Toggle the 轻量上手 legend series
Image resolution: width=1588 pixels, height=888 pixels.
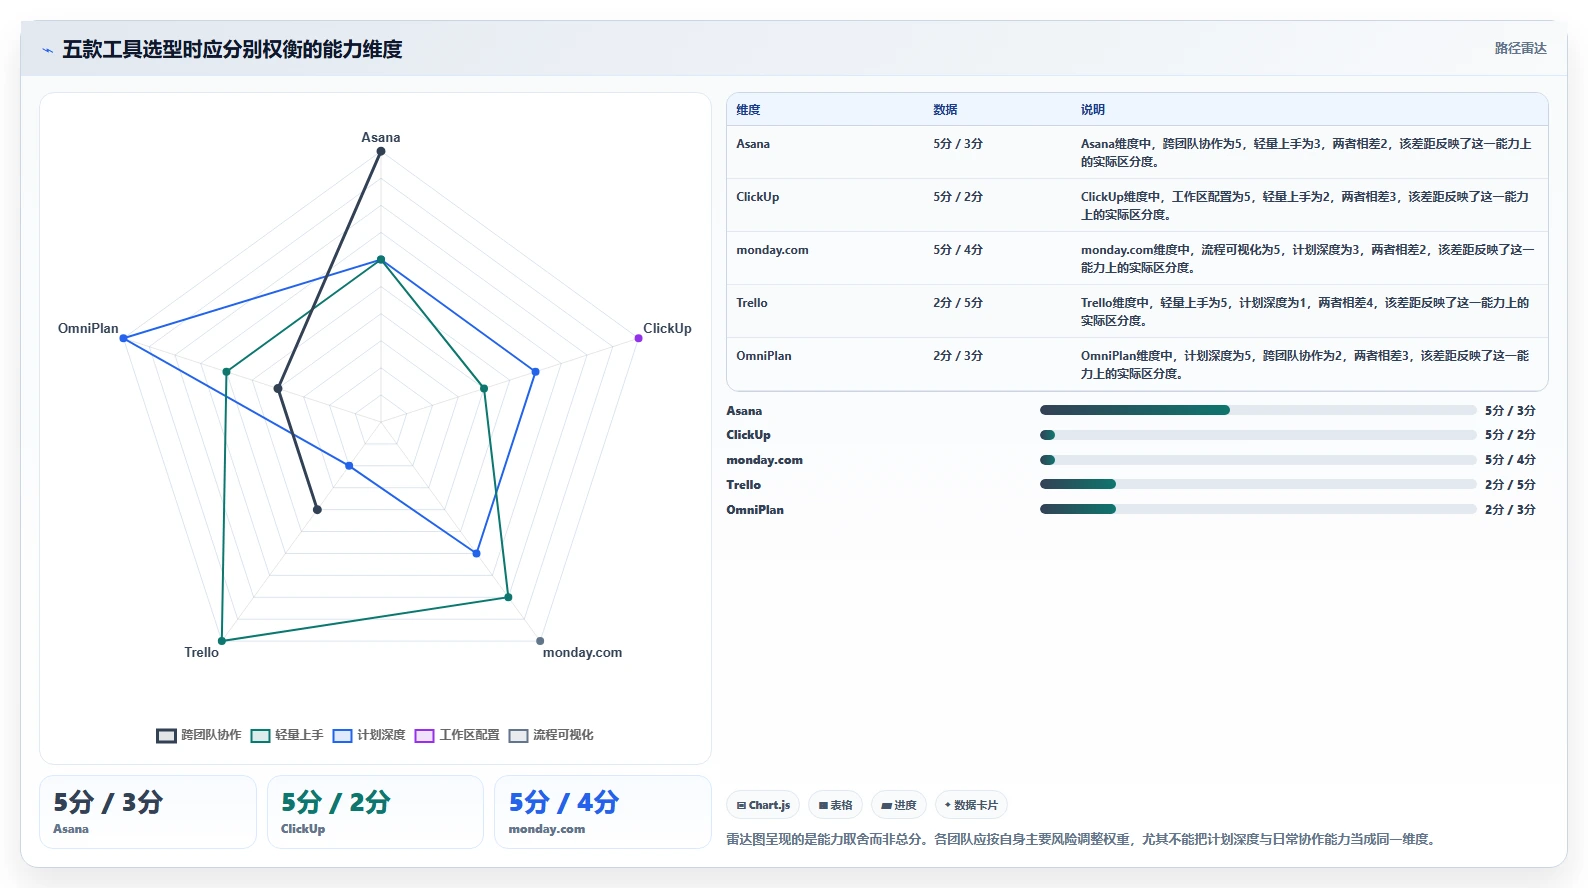pos(287,735)
